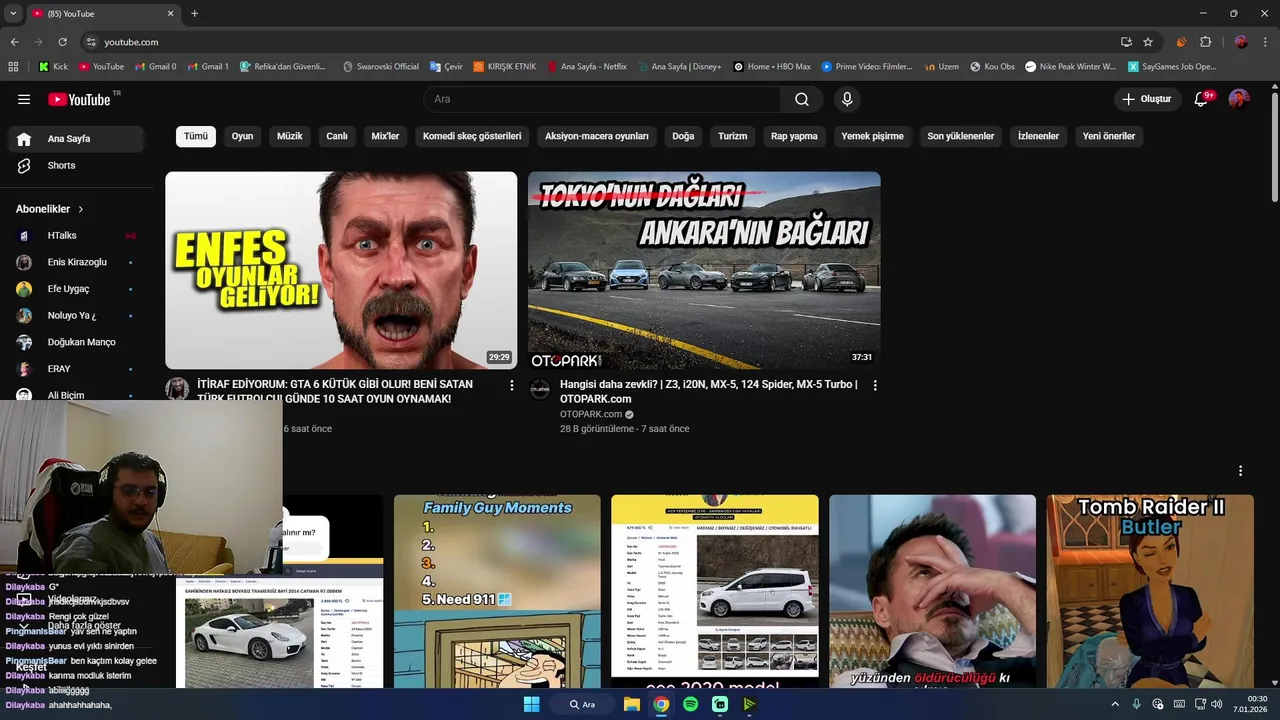The image size is (1280, 720).
Task: Open the Kick bookmark
Action: 53,67
